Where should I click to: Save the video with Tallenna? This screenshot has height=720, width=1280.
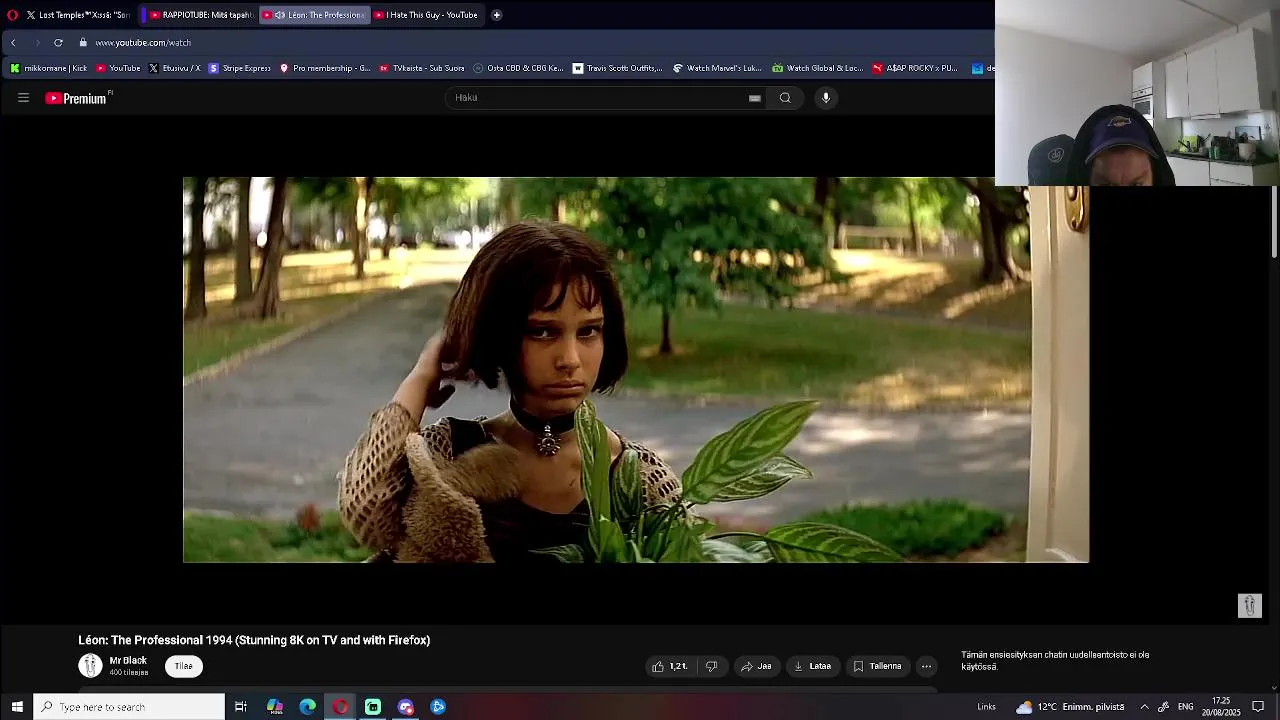tap(877, 666)
